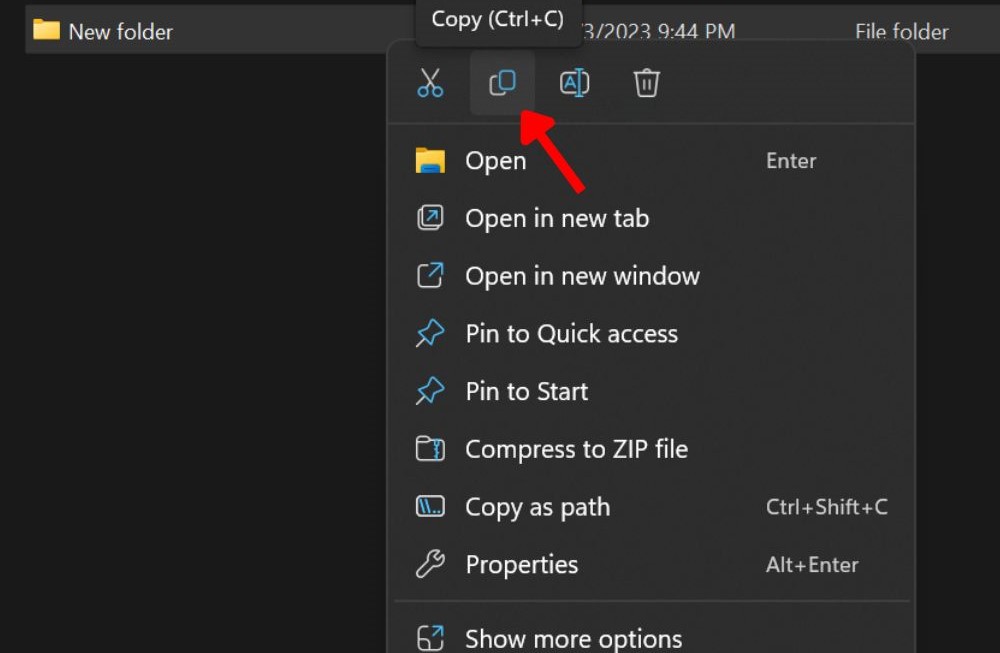Screen dimensions: 1000x653
Task: Pin the folder to Quick access
Action: click(x=571, y=333)
